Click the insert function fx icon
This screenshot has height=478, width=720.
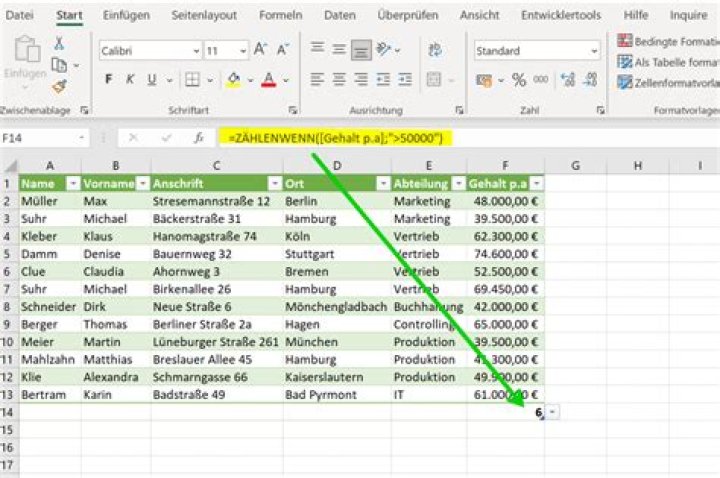[198, 138]
